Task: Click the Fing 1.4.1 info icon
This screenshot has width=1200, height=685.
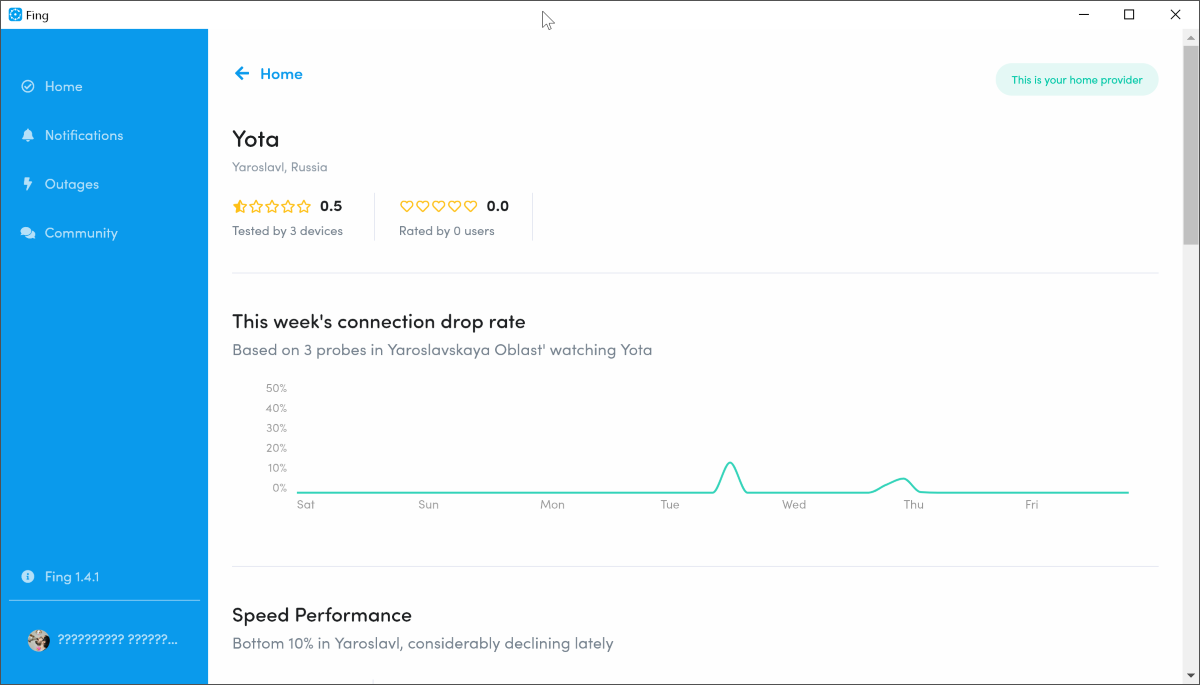Action: (x=28, y=577)
